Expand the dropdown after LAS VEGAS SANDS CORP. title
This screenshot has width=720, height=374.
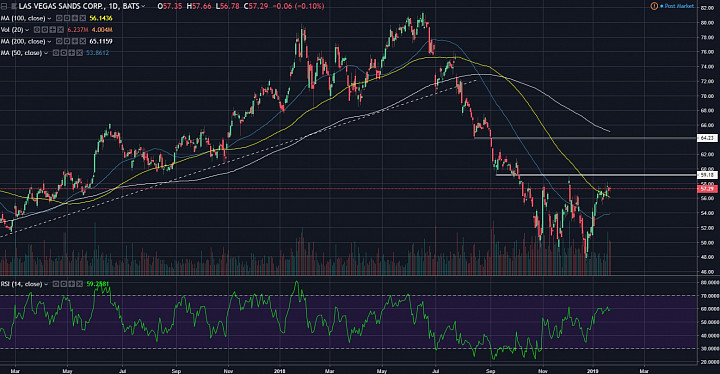coord(143,6)
